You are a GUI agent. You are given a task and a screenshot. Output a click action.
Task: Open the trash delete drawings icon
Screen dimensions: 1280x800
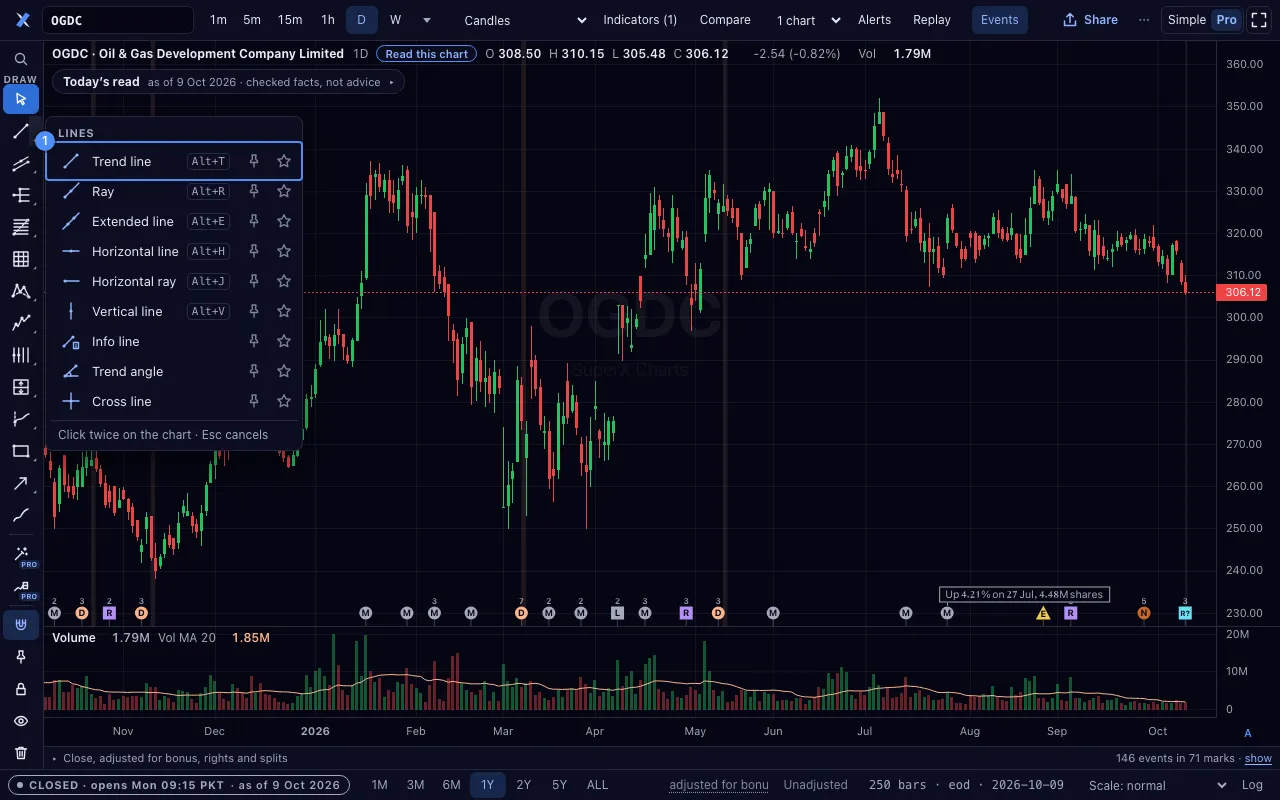click(21, 753)
